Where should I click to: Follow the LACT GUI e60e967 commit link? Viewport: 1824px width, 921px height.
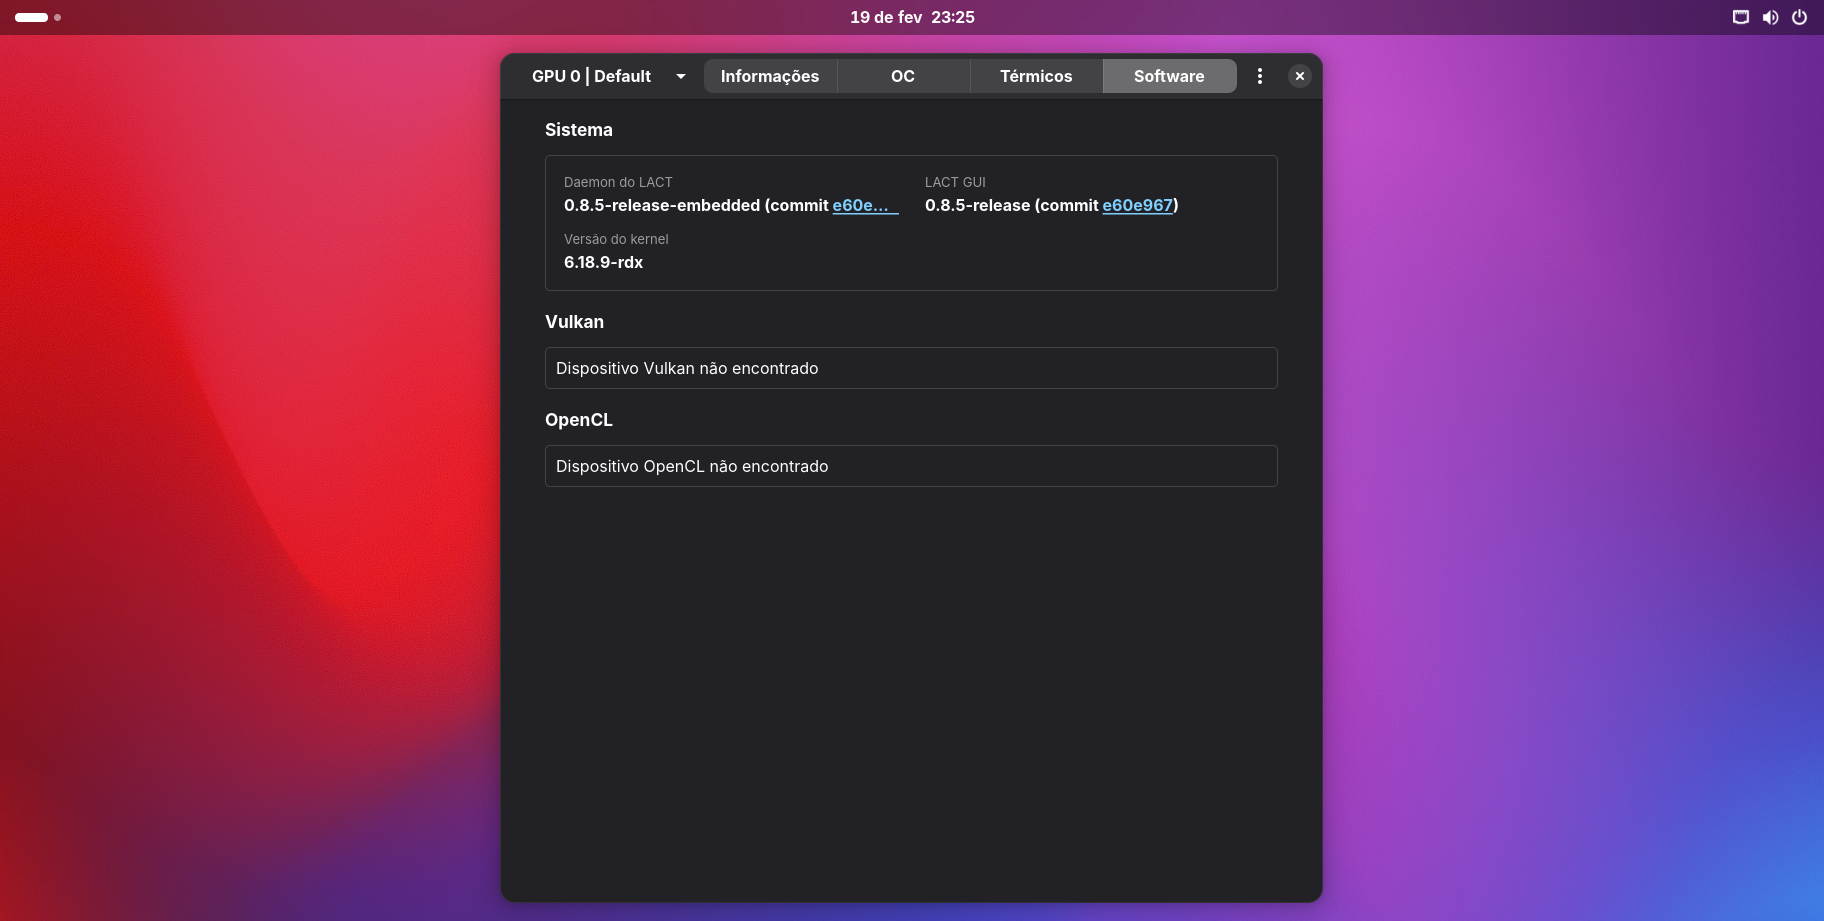click(x=1137, y=205)
